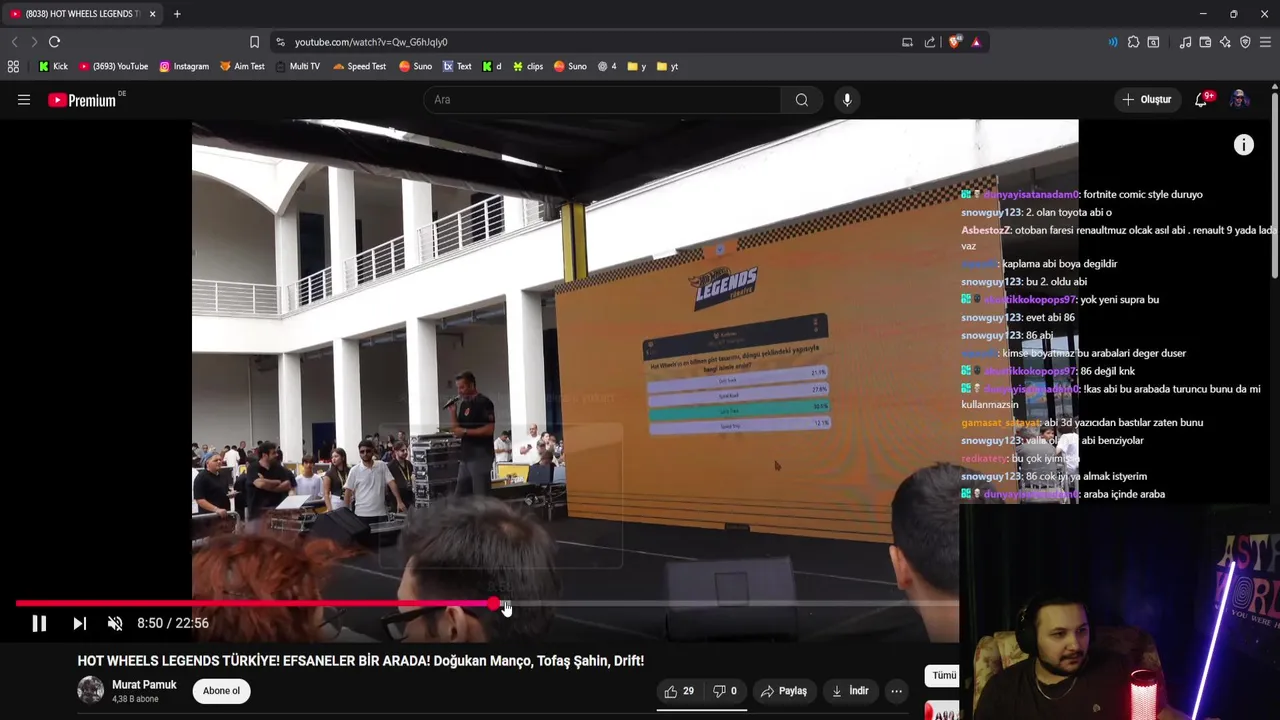Download video with İndir
Screen dimensions: 1280x720
[x=849, y=691]
